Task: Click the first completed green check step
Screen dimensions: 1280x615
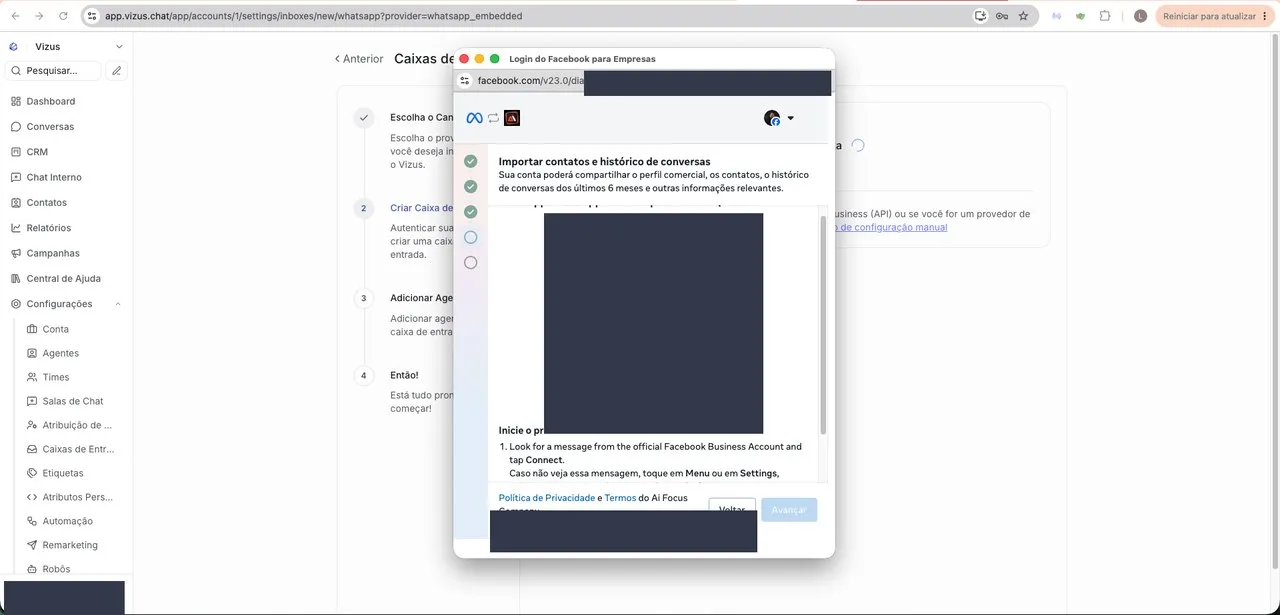Action: (x=471, y=161)
